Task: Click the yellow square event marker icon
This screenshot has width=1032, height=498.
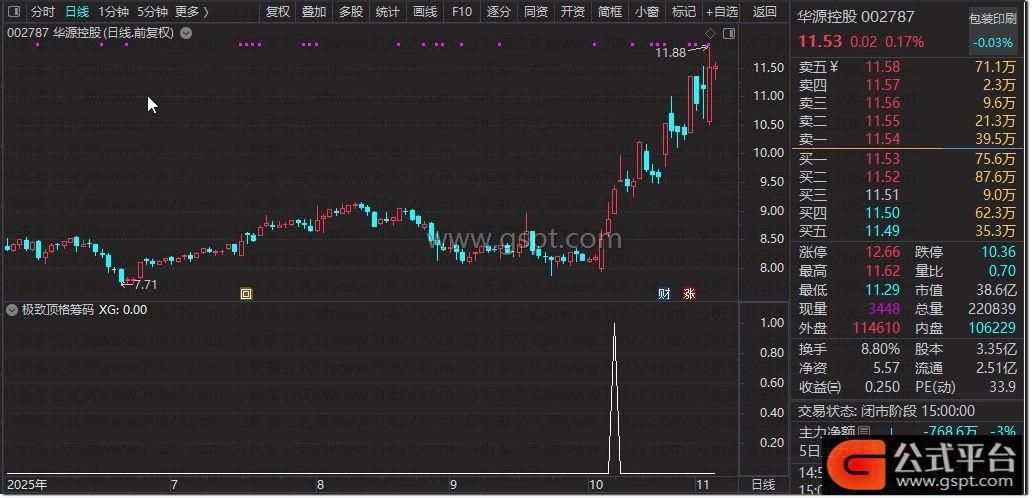Action: (246, 293)
